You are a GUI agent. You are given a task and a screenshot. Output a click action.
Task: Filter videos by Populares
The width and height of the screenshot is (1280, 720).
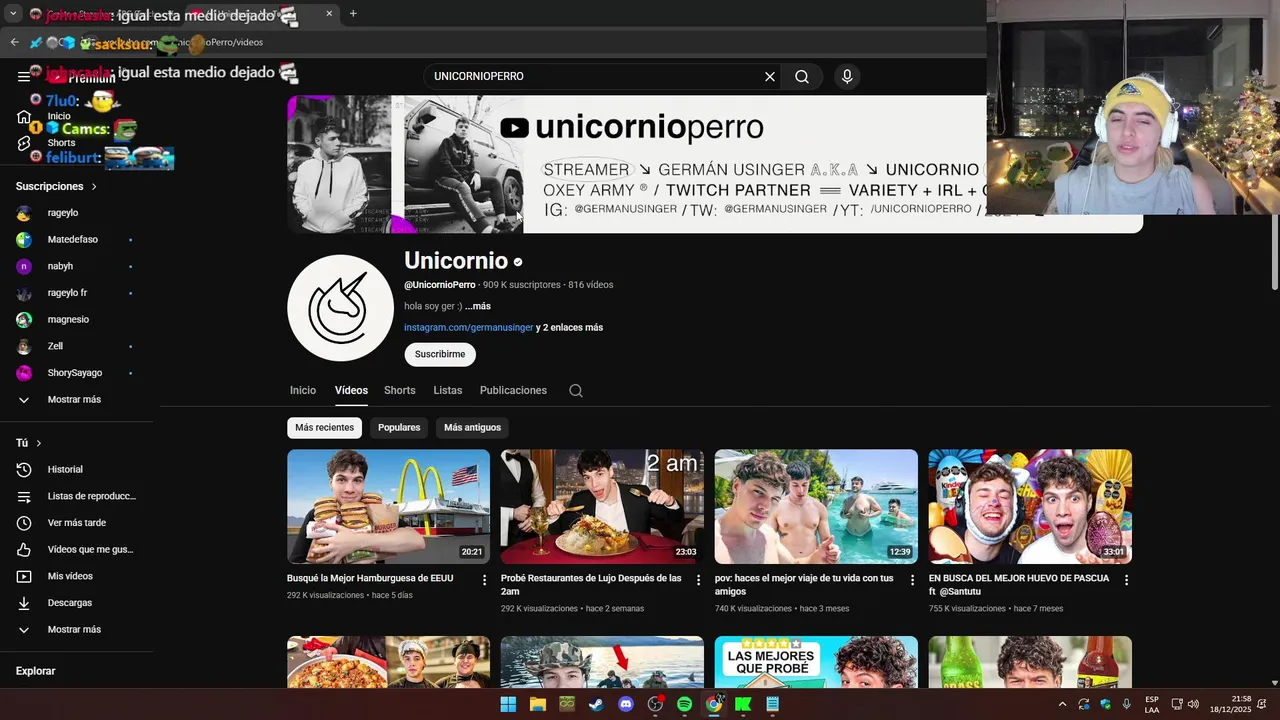click(x=399, y=427)
